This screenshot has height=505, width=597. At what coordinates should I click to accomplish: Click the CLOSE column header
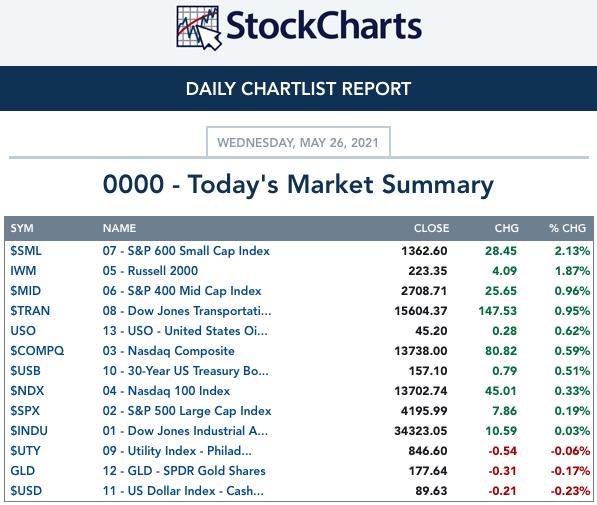[x=431, y=228]
